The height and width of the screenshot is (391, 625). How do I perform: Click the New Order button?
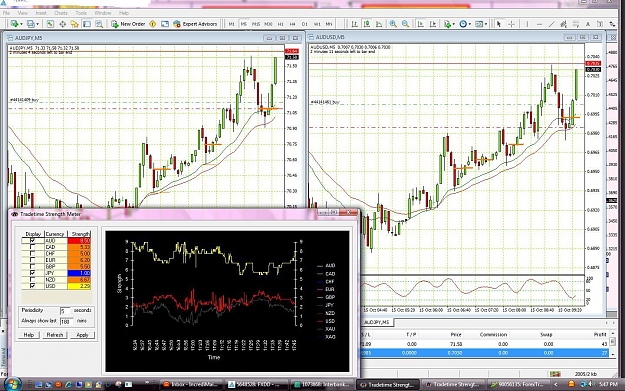click(128, 24)
